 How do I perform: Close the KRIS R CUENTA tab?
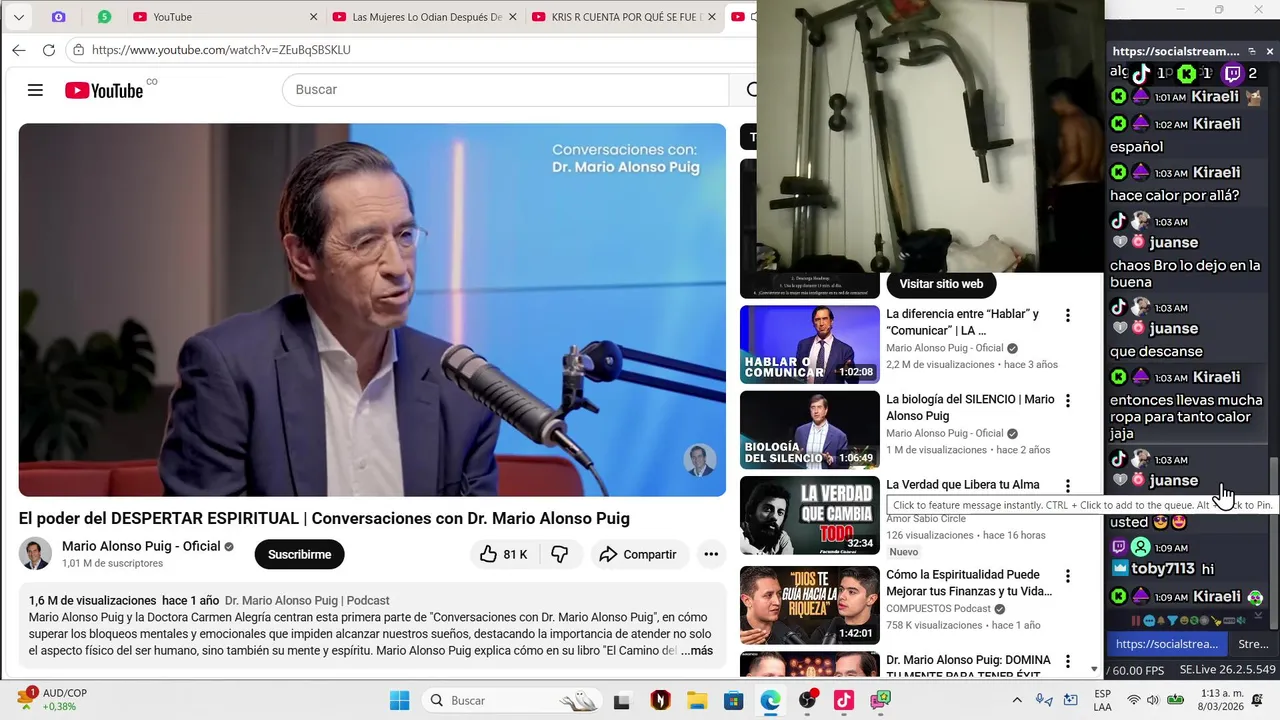coord(713,17)
